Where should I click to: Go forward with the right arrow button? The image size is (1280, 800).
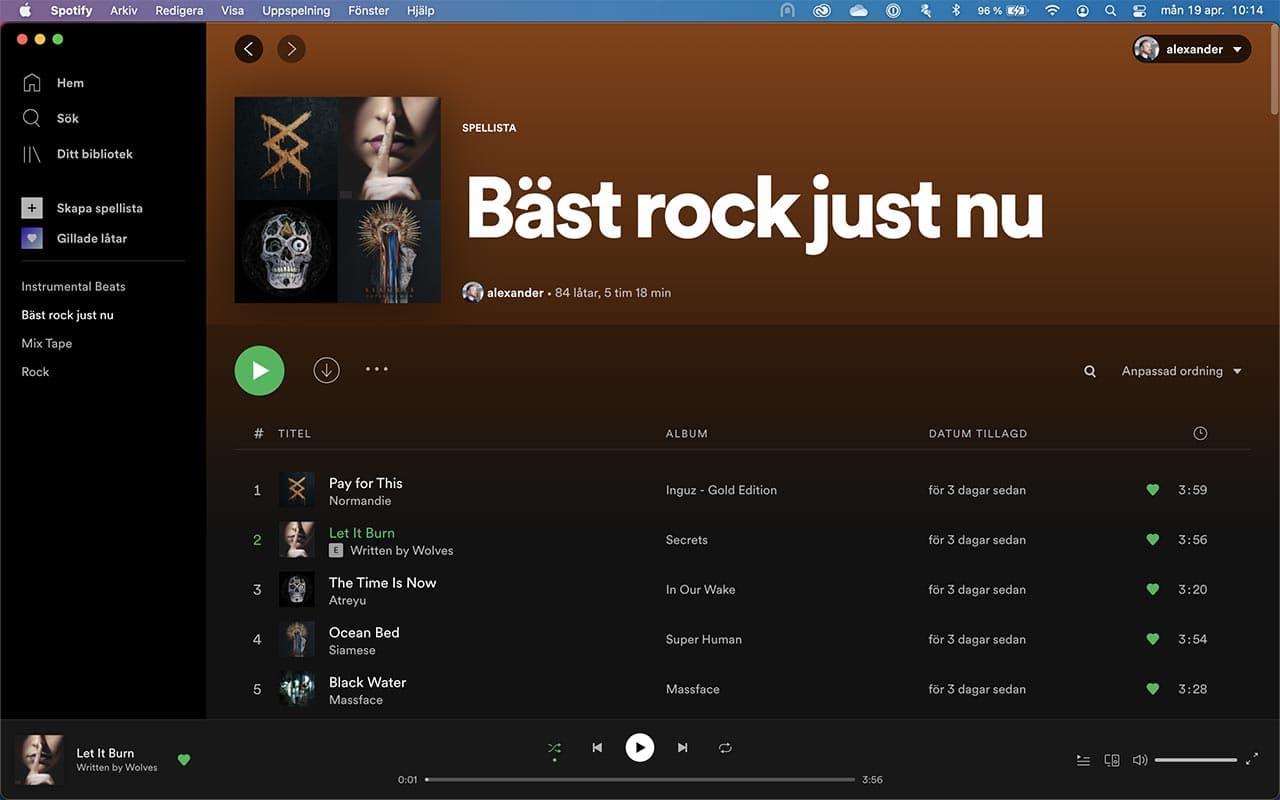coord(291,49)
